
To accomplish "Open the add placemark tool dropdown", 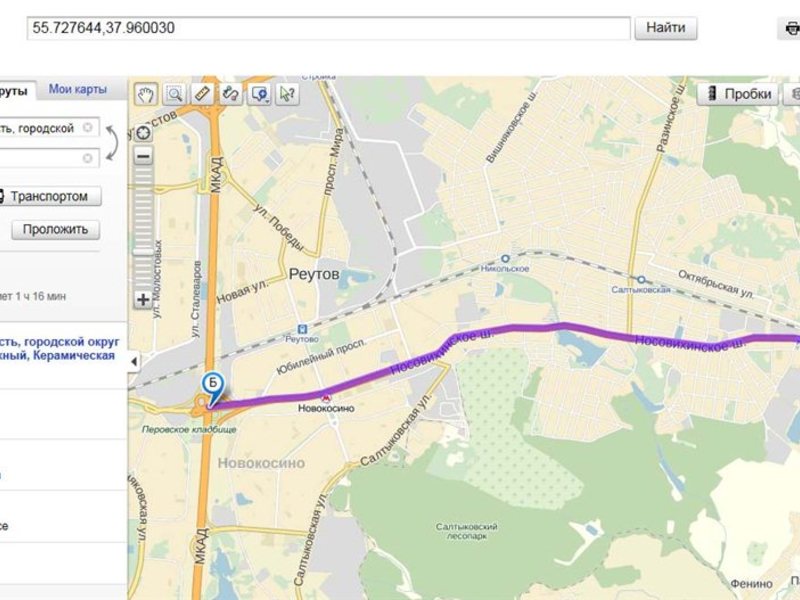I will coord(259,94).
